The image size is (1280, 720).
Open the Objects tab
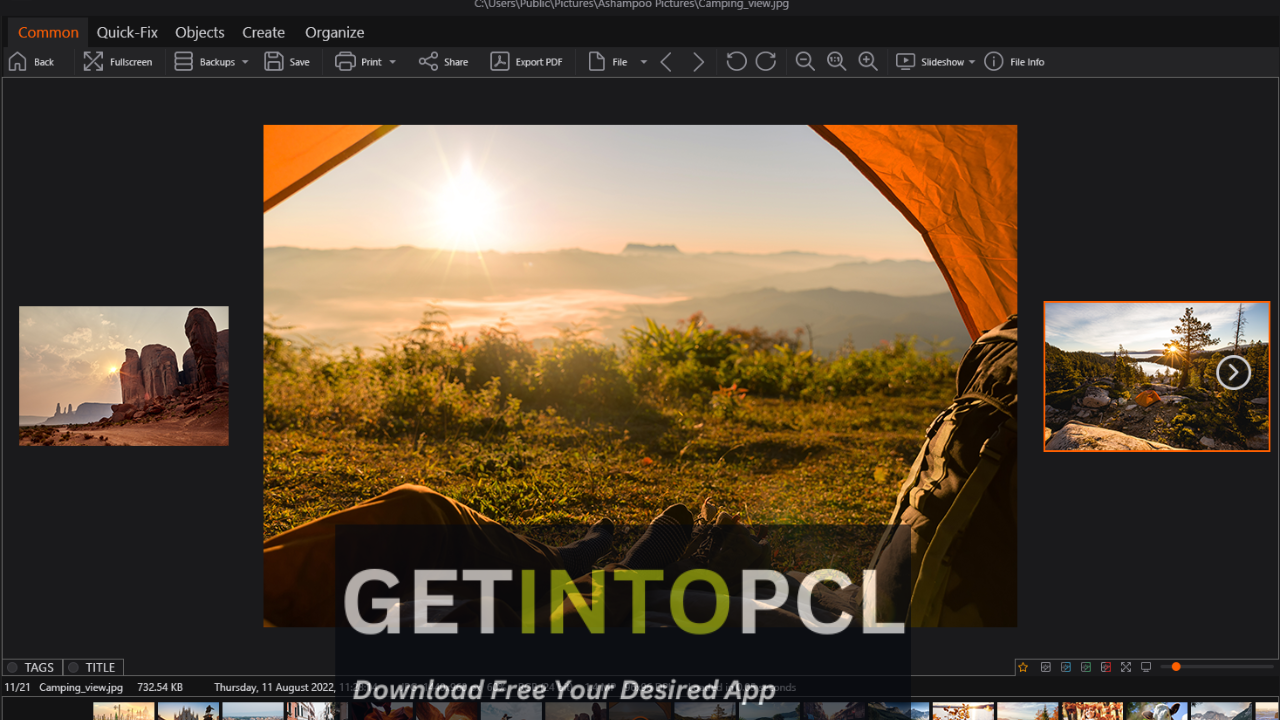200,32
